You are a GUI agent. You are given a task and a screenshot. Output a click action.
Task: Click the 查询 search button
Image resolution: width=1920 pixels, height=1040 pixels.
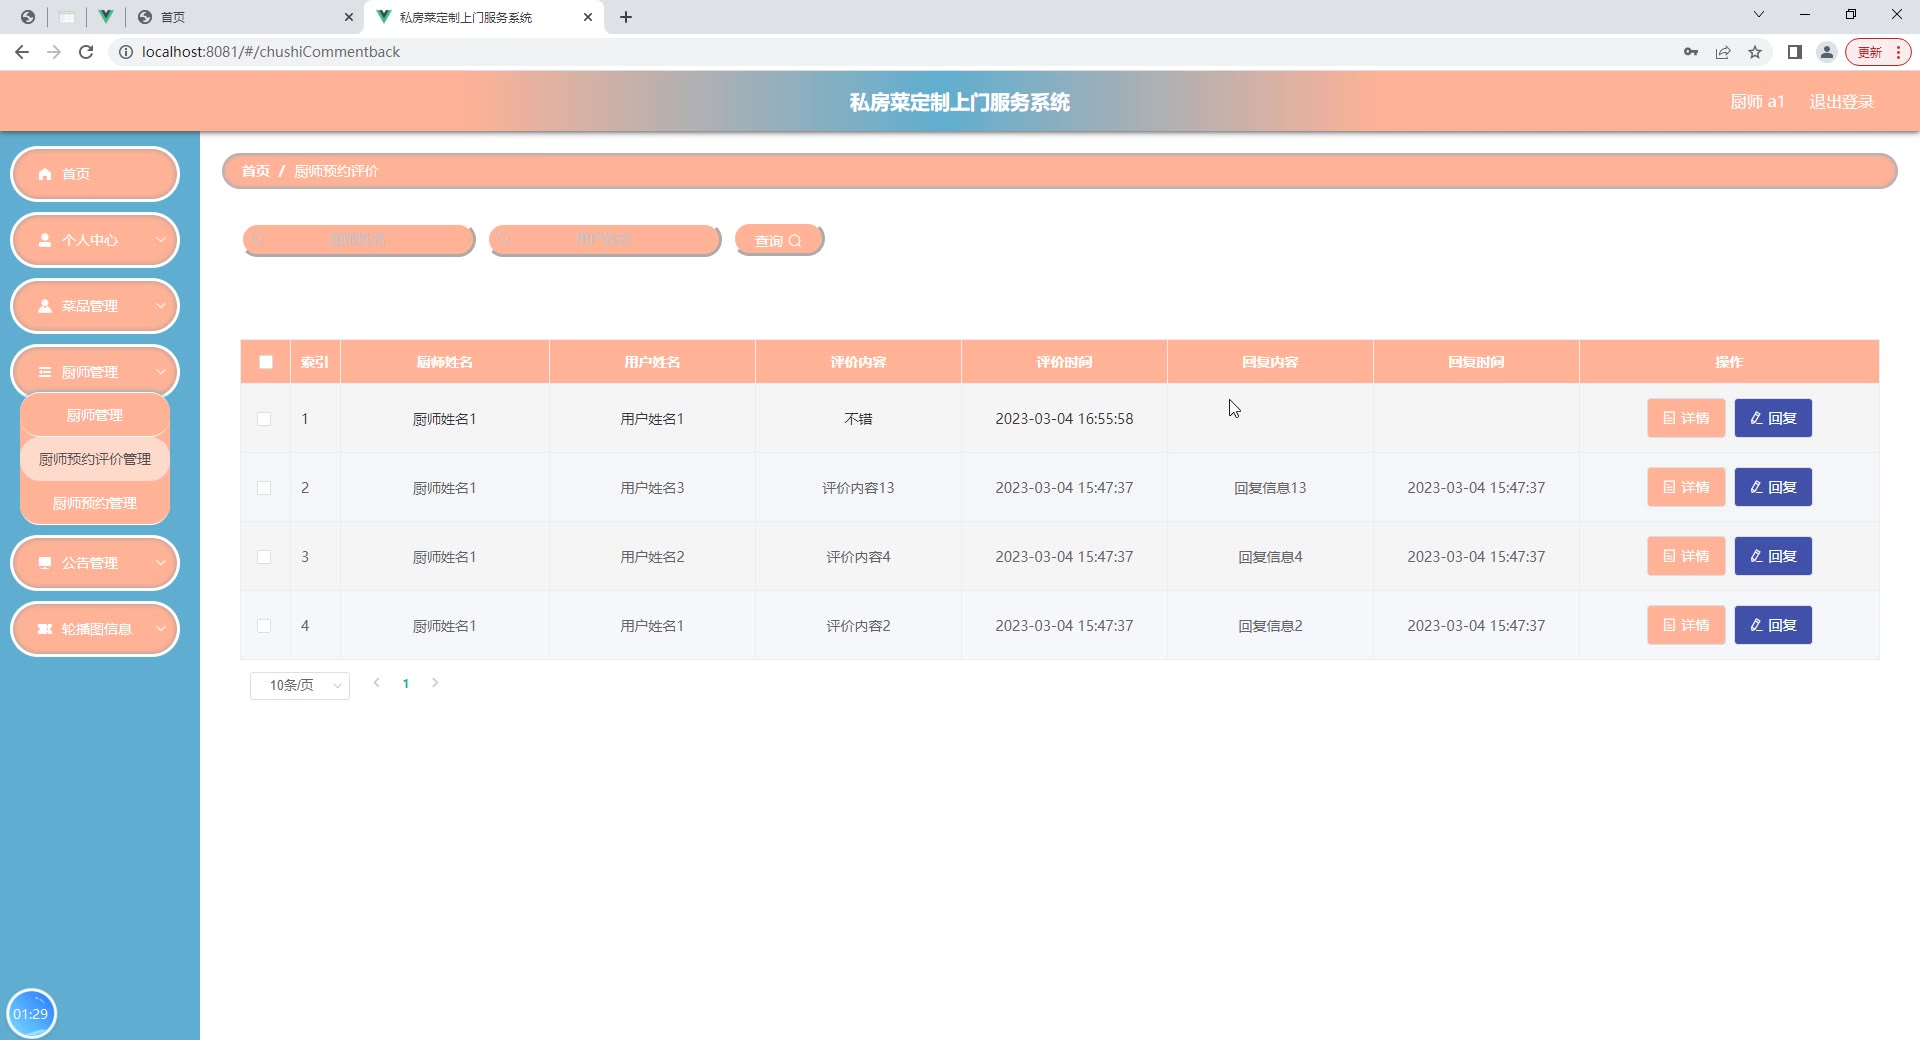coord(779,240)
